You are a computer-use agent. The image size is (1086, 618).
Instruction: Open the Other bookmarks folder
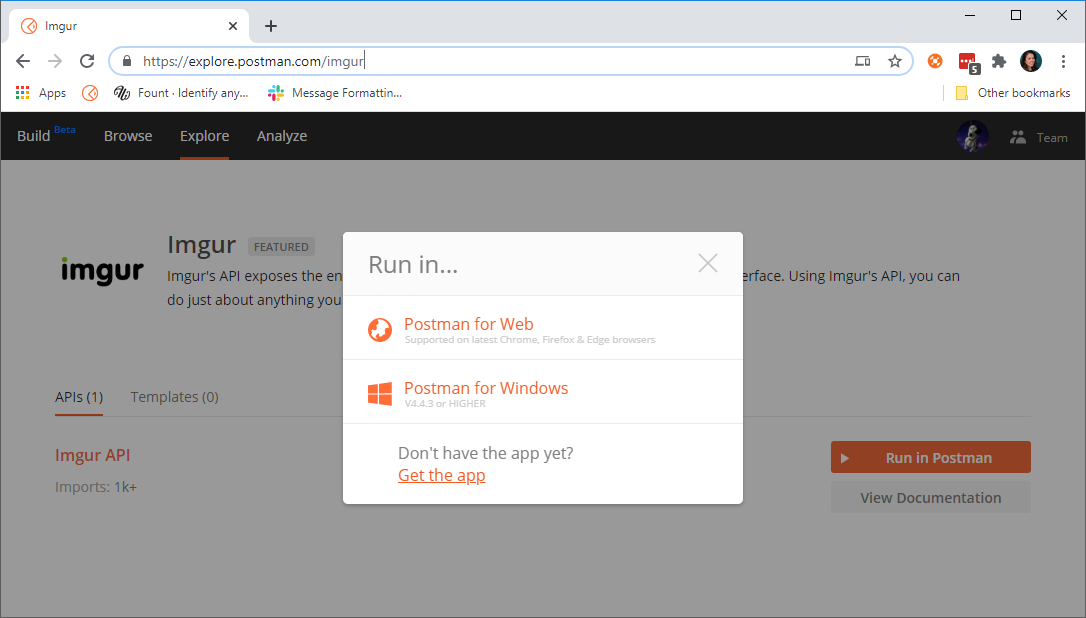(1013, 93)
